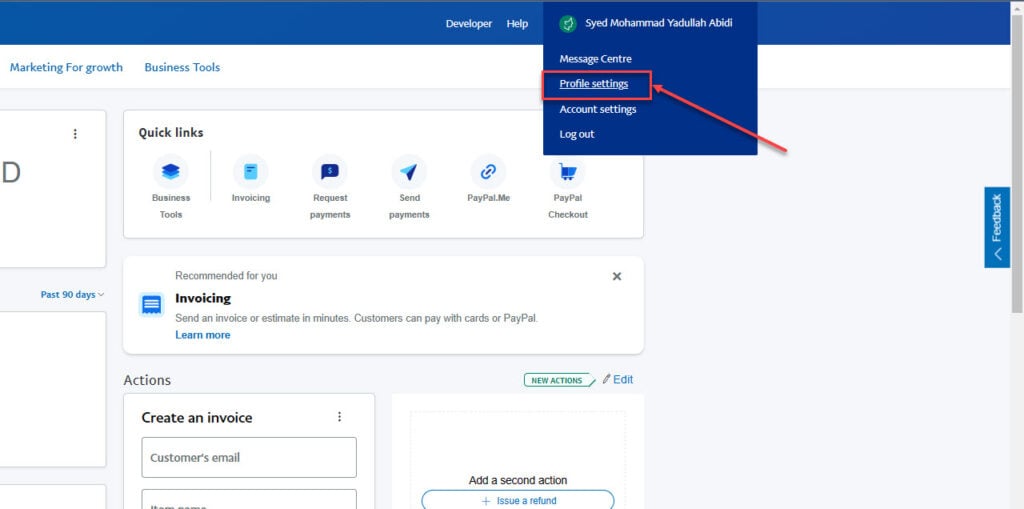
Task: Click the Recommended for you label
Action: tap(226, 276)
